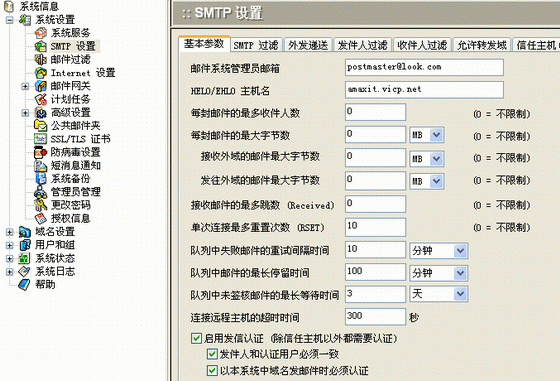
Task: Toggle the 启用发信认证 checkbox
Action: [x=196, y=338]
